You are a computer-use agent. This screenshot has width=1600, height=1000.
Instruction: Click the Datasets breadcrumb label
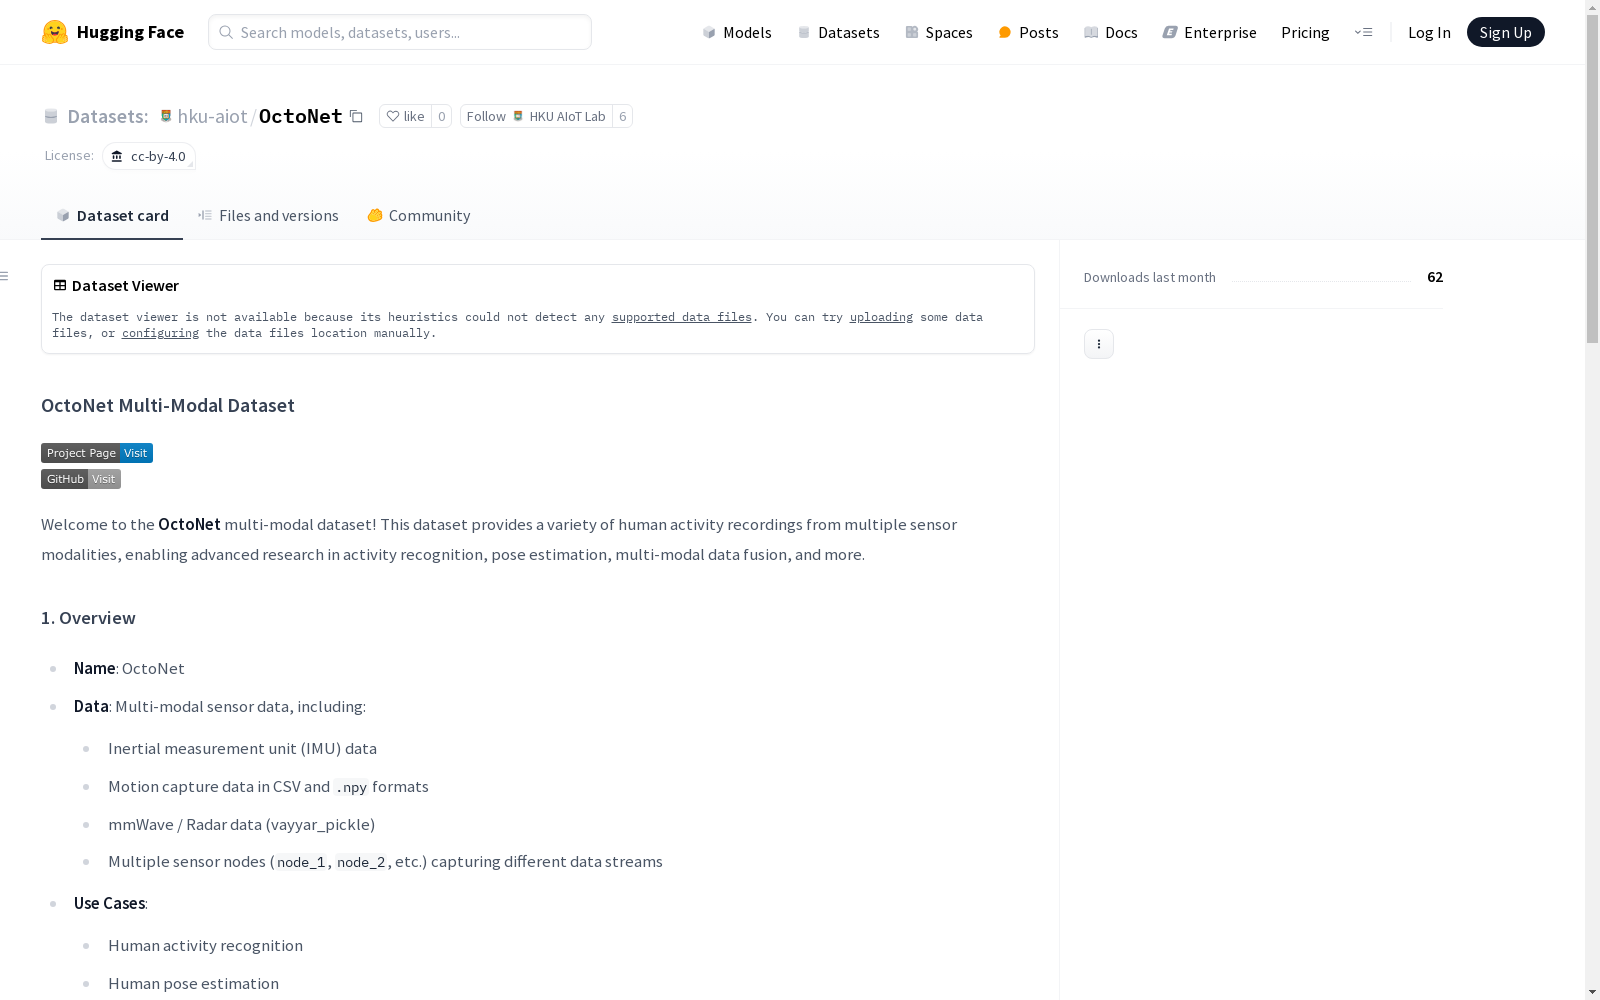pyautogui.click(x=108, y=116)
